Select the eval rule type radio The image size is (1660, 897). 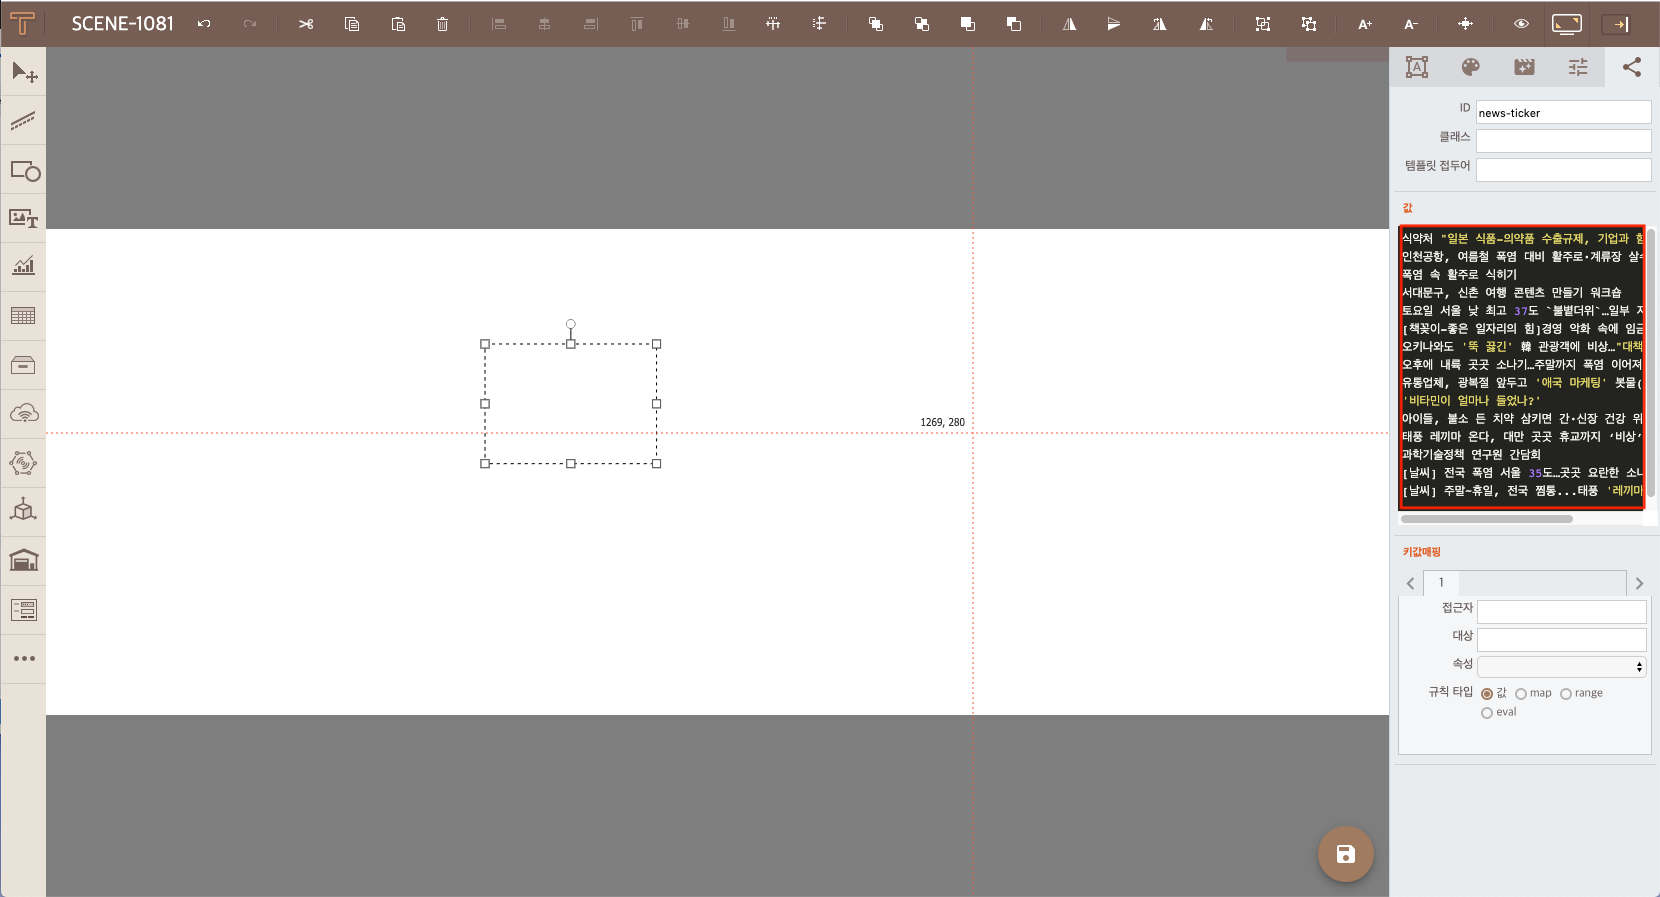[1487, 713]
